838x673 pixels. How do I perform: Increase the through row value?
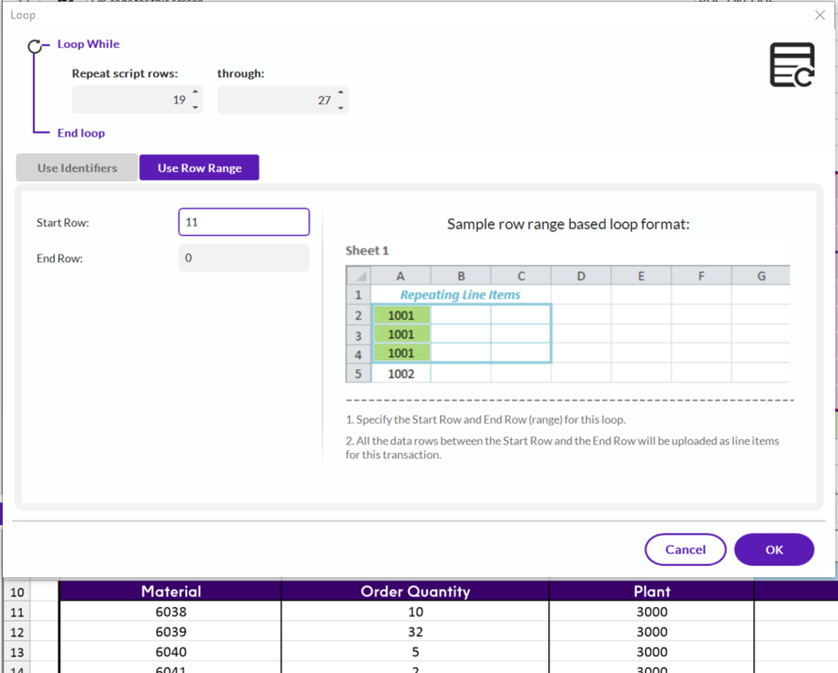pyautogui.click(x=341, y=92)
